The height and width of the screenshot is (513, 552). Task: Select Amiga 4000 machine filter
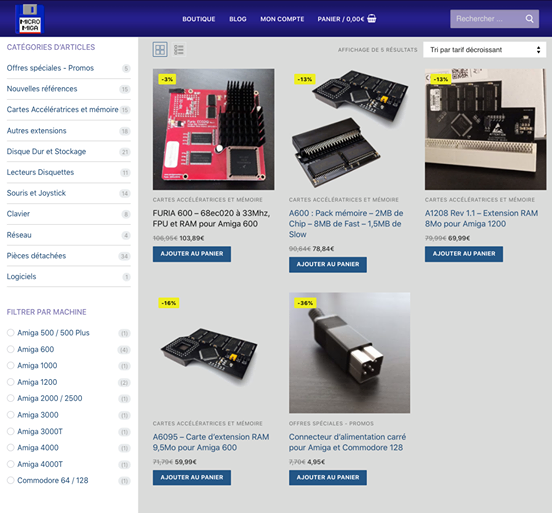(11, 448)
